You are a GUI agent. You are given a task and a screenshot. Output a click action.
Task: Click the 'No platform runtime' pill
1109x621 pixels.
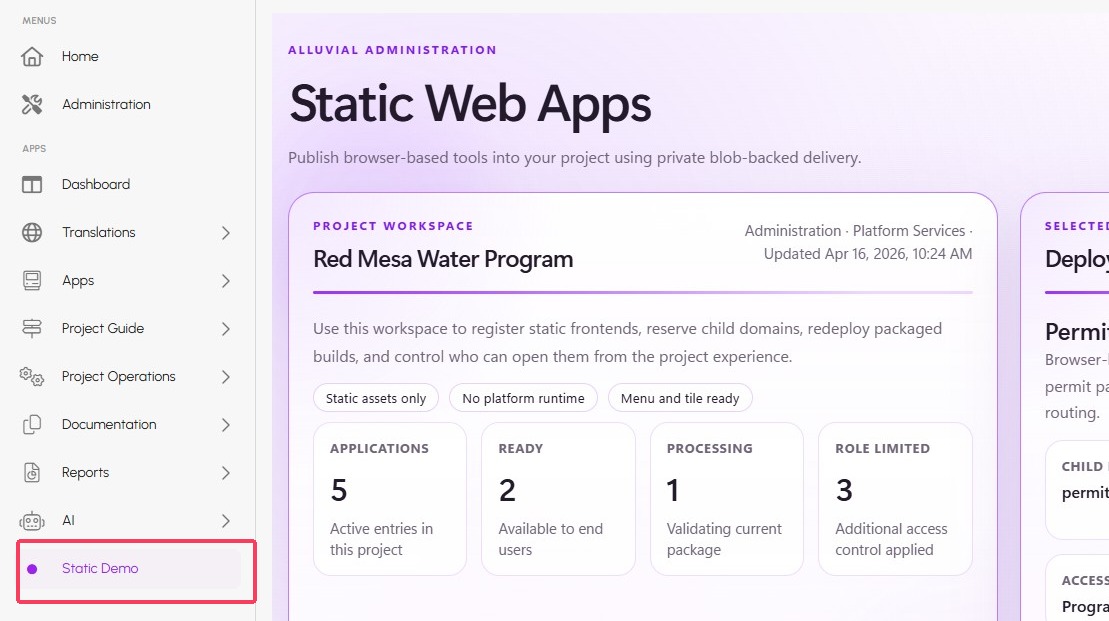(523, 398)
